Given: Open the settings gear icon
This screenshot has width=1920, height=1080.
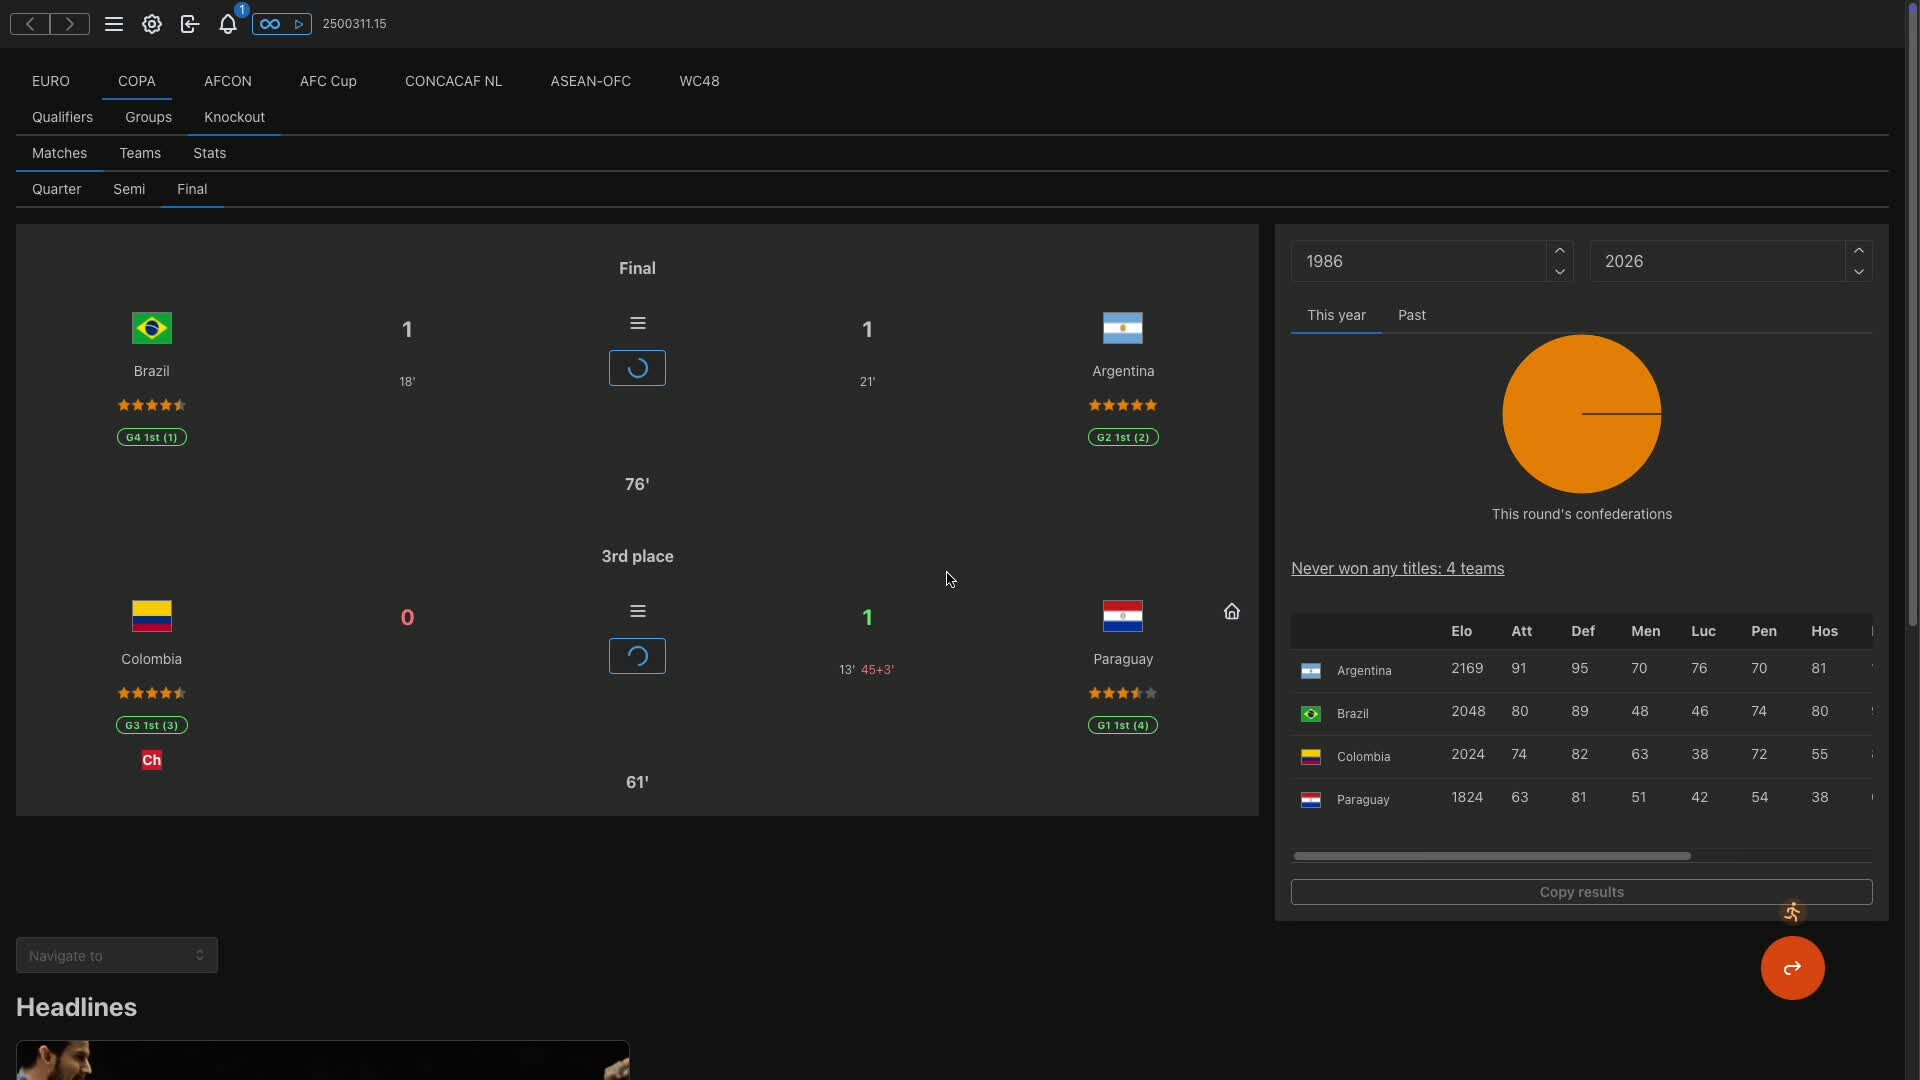Looking at the screenshot, I should point(152,24).
